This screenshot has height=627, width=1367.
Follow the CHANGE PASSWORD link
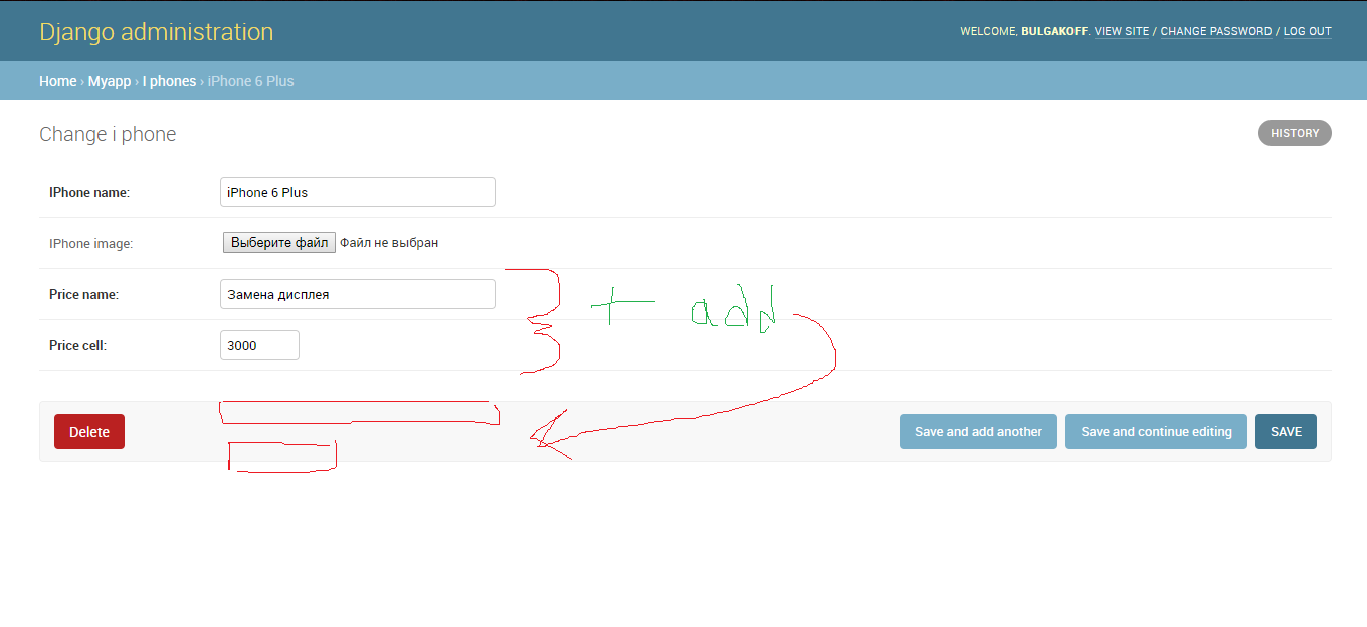tap(1216, 31)
